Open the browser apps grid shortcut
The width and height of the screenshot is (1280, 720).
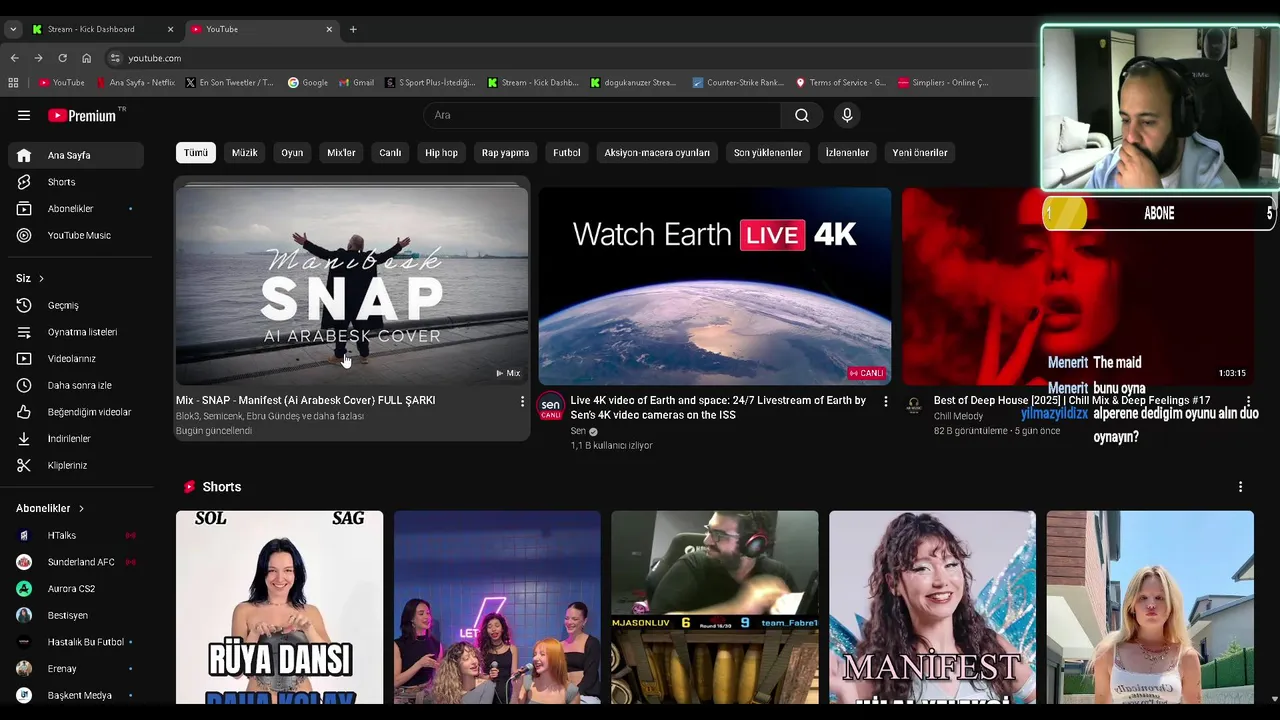click(x=13, y=83)
